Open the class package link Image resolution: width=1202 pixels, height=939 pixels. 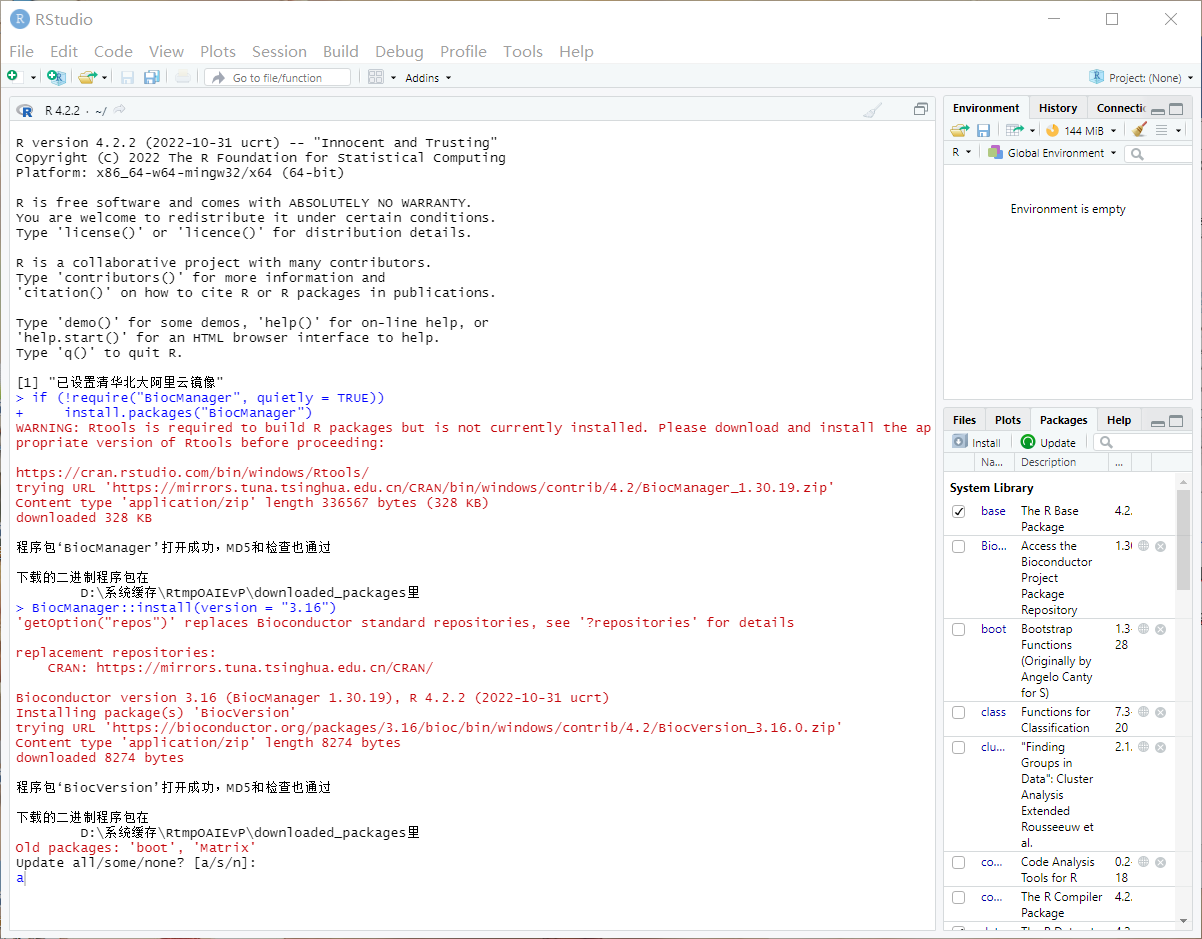993,712
